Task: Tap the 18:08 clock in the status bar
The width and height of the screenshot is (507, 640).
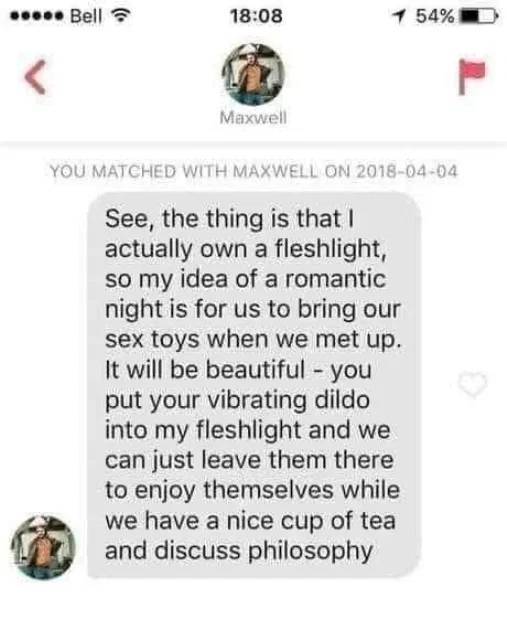Action: pos(256,16)
